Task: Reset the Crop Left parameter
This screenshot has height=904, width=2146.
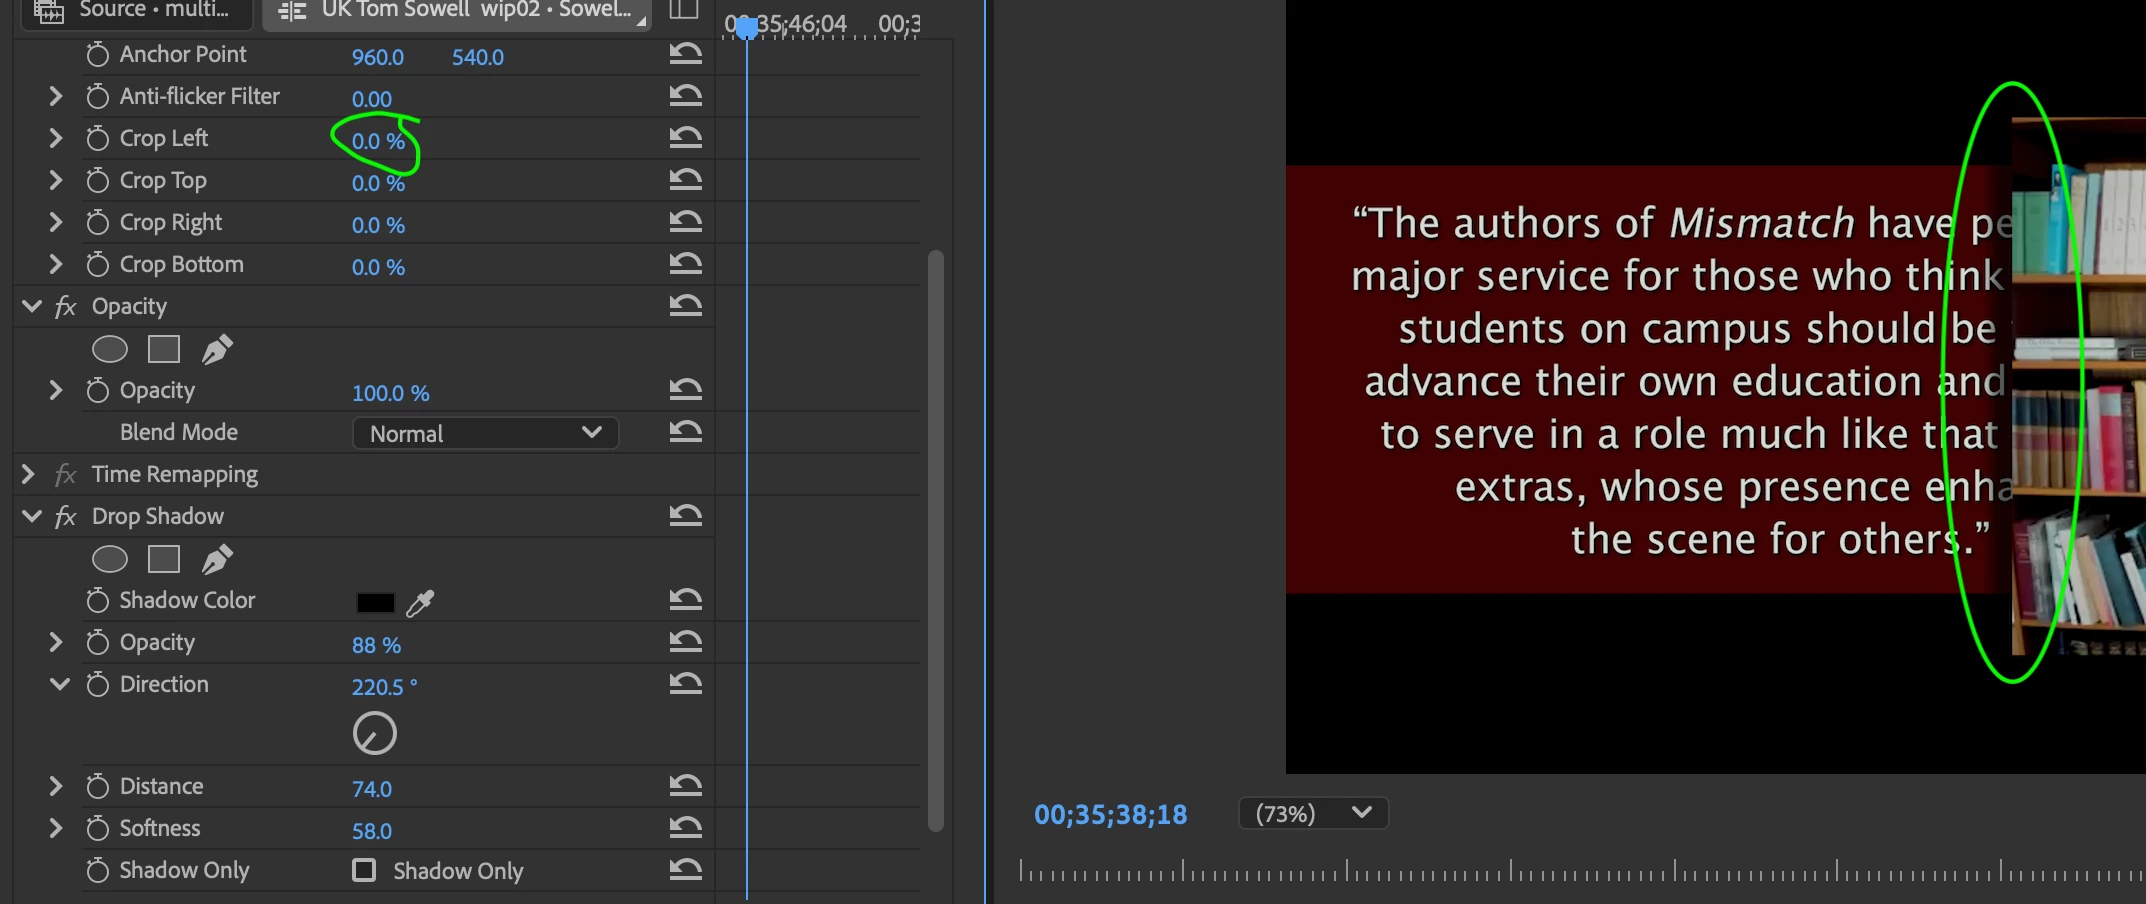Action: (x=685, y=137)
